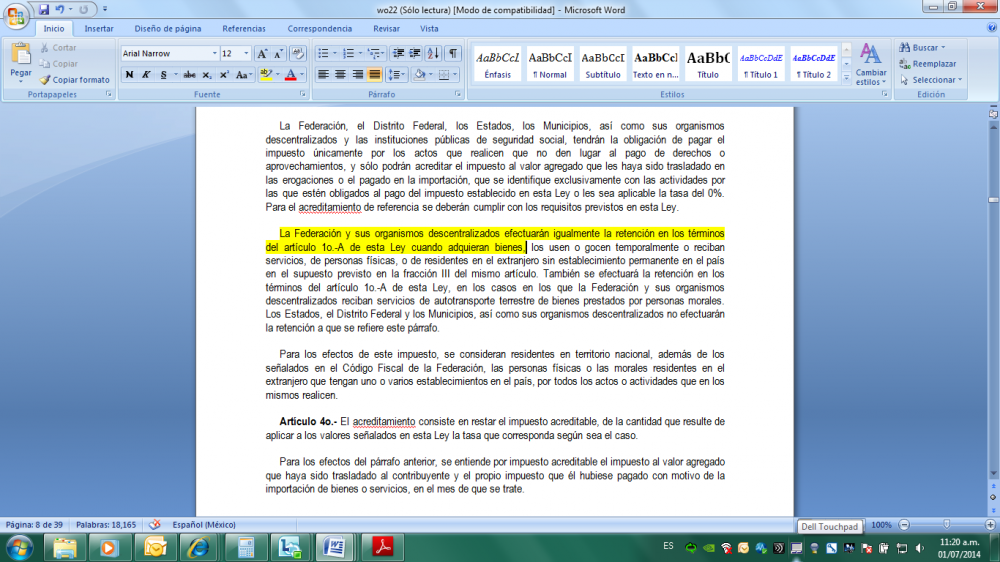Go to the Revisar tab
The image size is (1000, 562).
click(386, 29)
